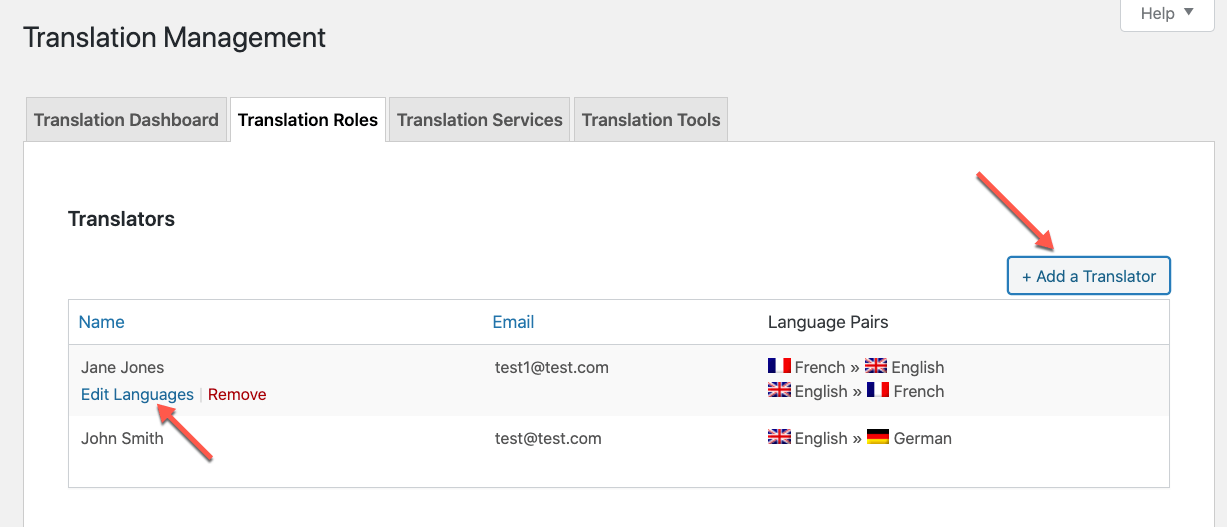Sort translators by the Name column

pos(101,322)
